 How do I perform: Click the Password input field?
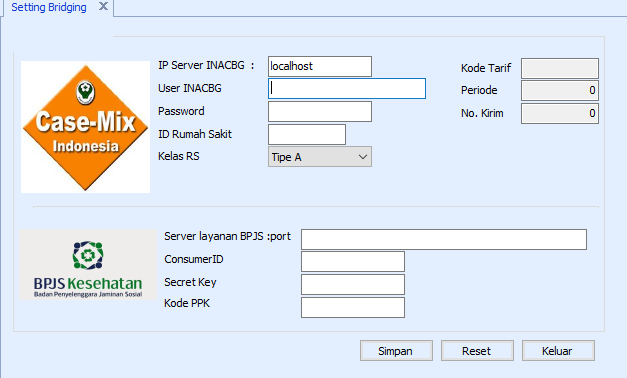point(319,111)
